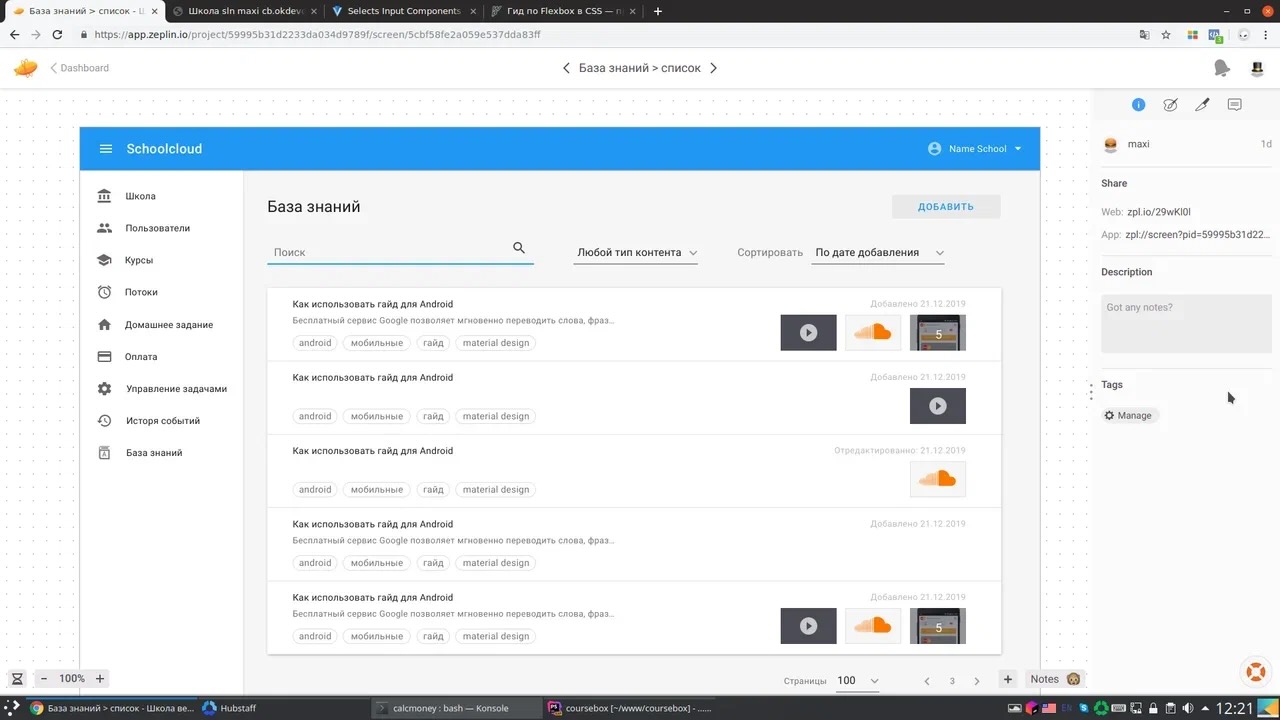Open the Chrome three-dot menu

1265,34
